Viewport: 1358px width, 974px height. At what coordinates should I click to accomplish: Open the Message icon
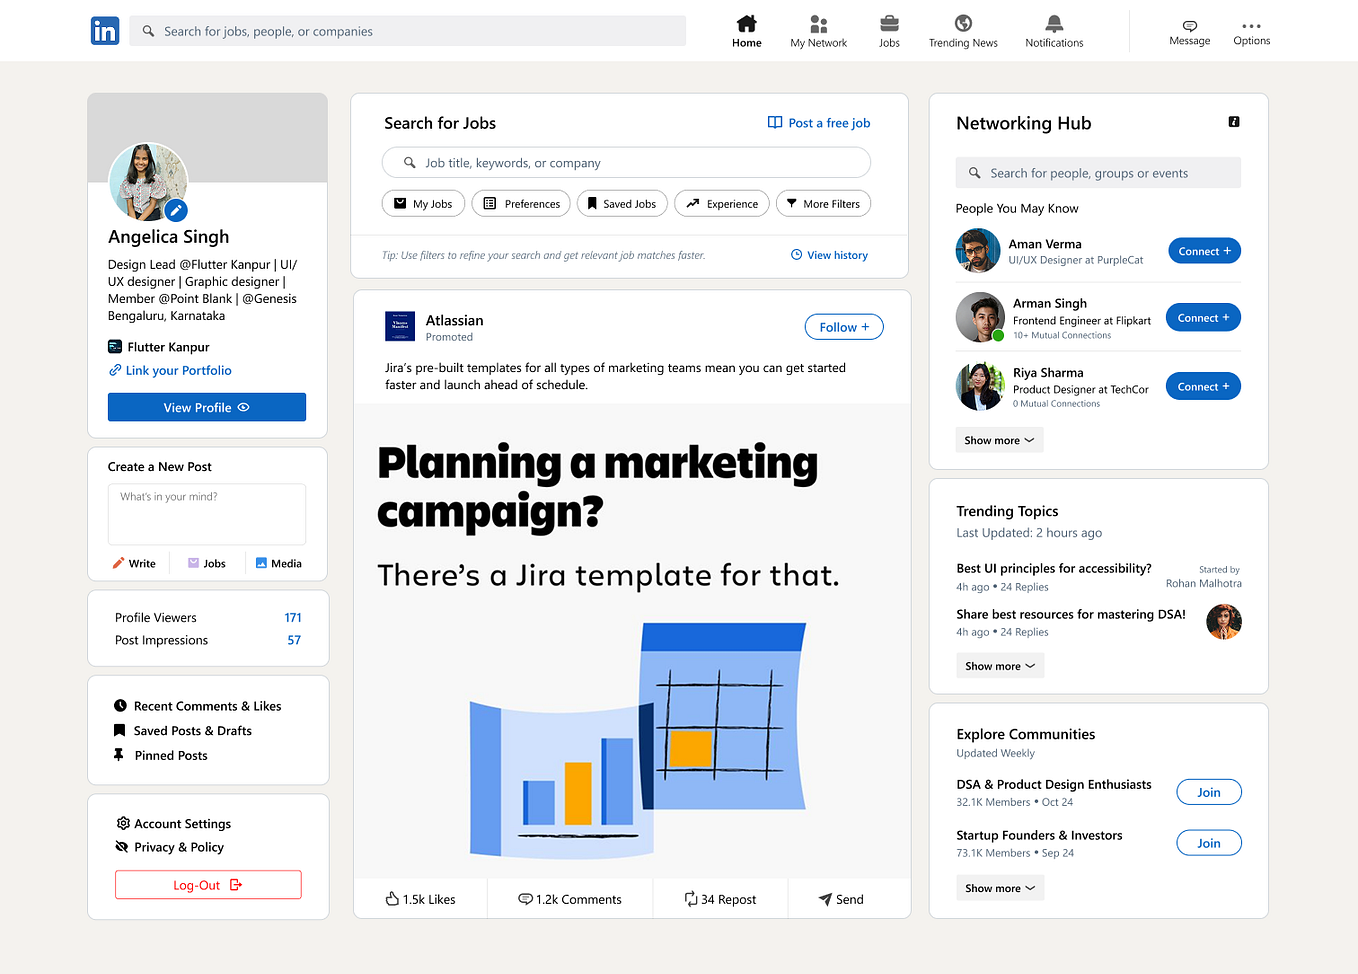point(1189,30)
